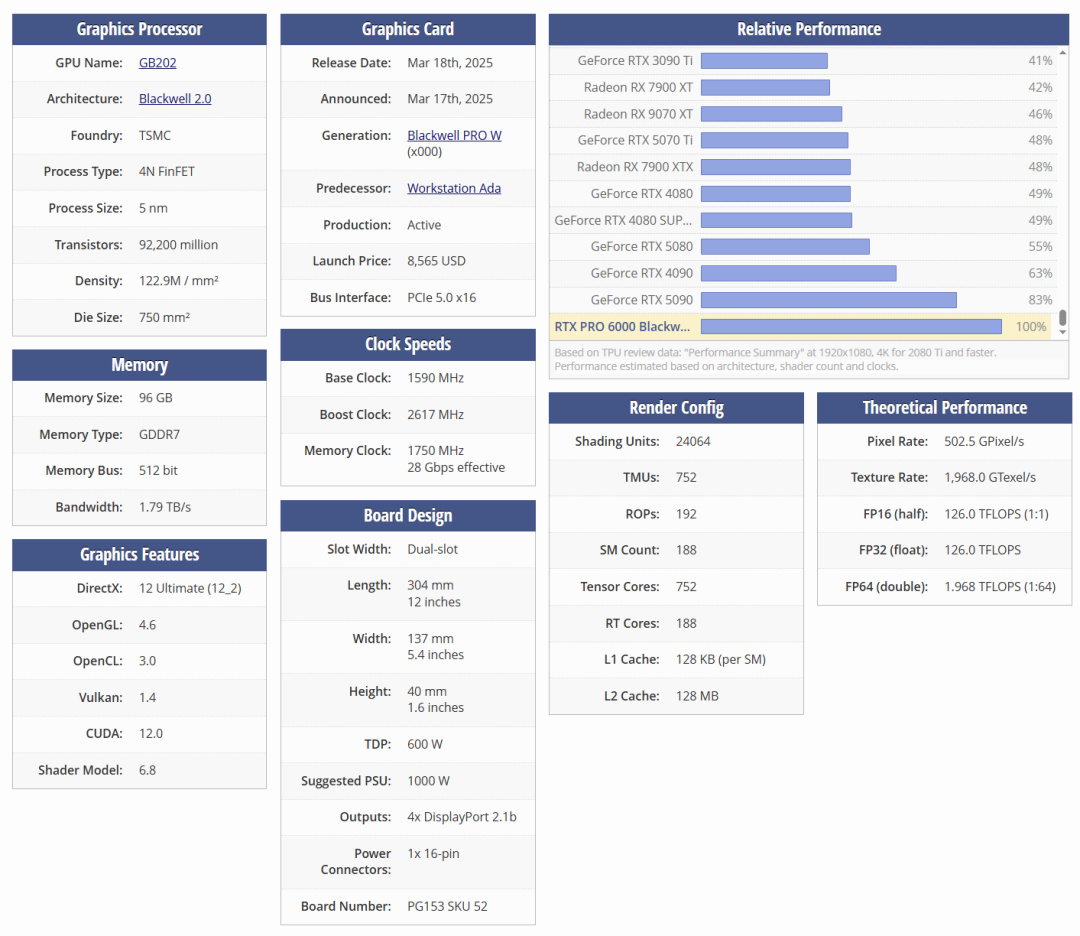This screenshot has height=936, width=1080.
Task: Click the 192 ROPs value
Action: tap(686, 514)
